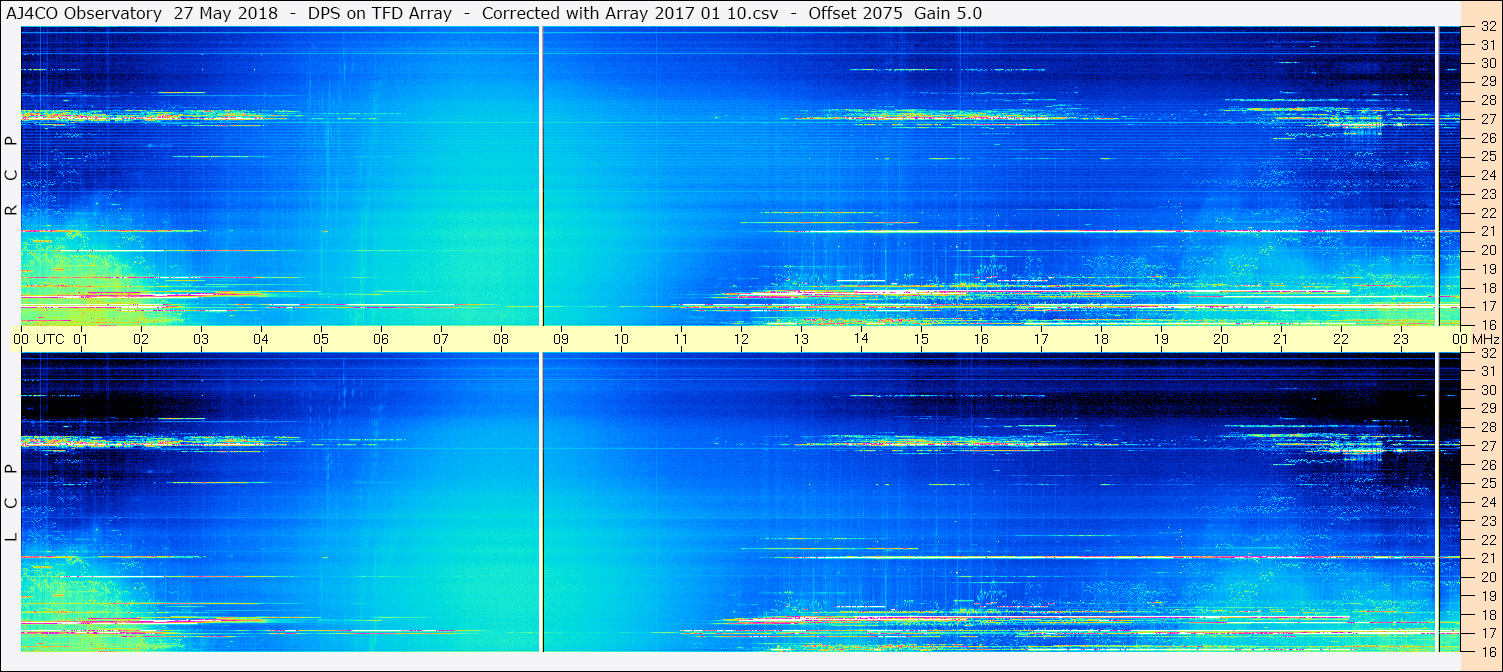
Task: Jump to hour 08 on time axis
Action: 501,339
